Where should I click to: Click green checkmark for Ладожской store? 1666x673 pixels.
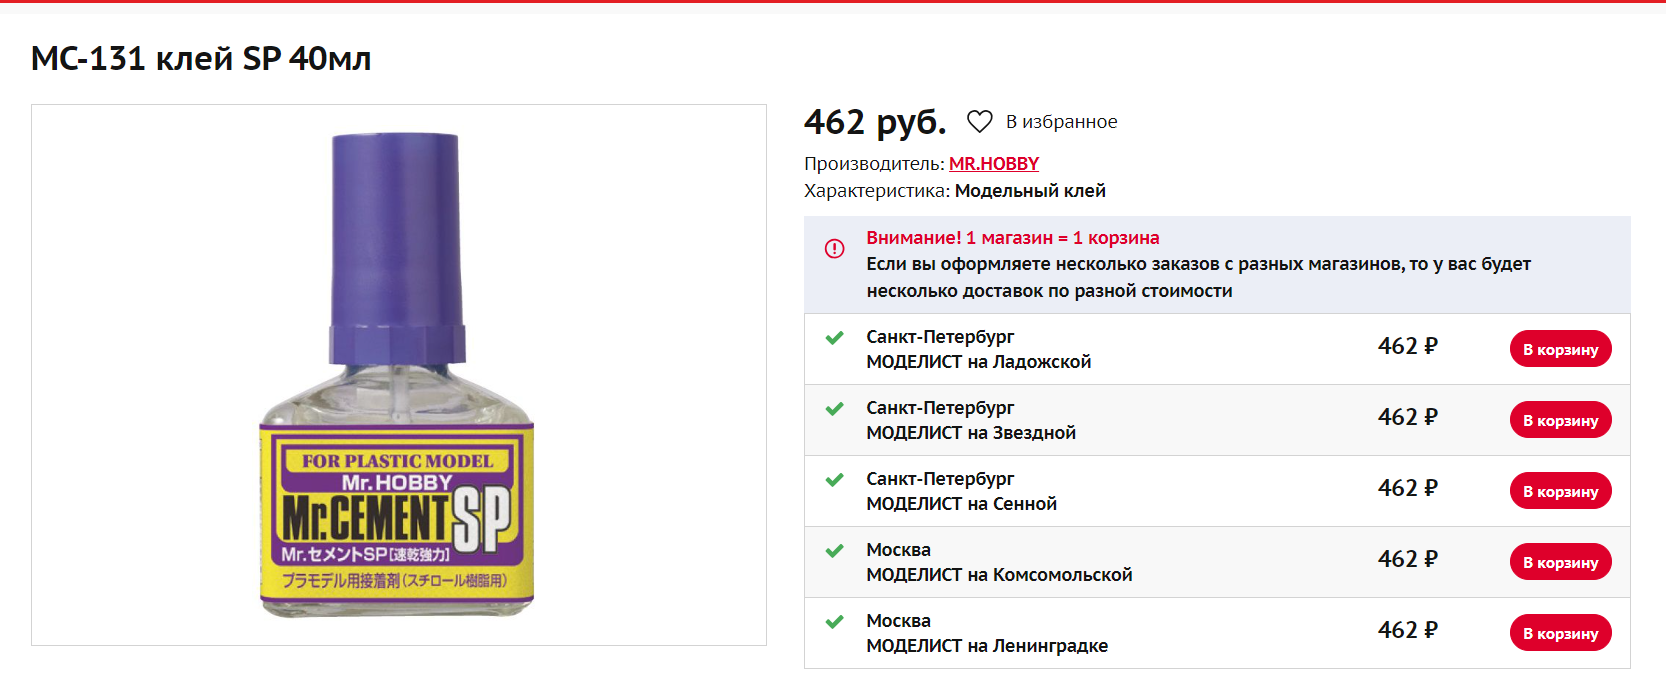point(835,338)
